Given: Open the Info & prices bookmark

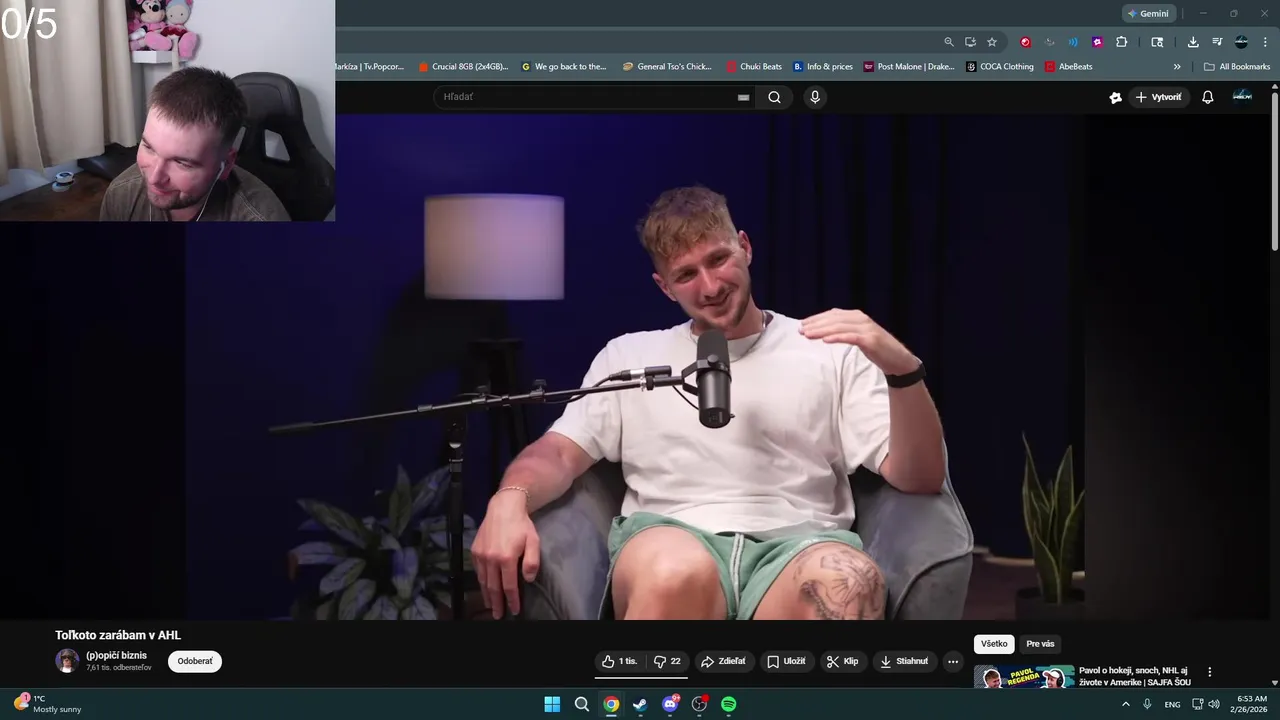Looking at the screenshot, I should 822,67.
